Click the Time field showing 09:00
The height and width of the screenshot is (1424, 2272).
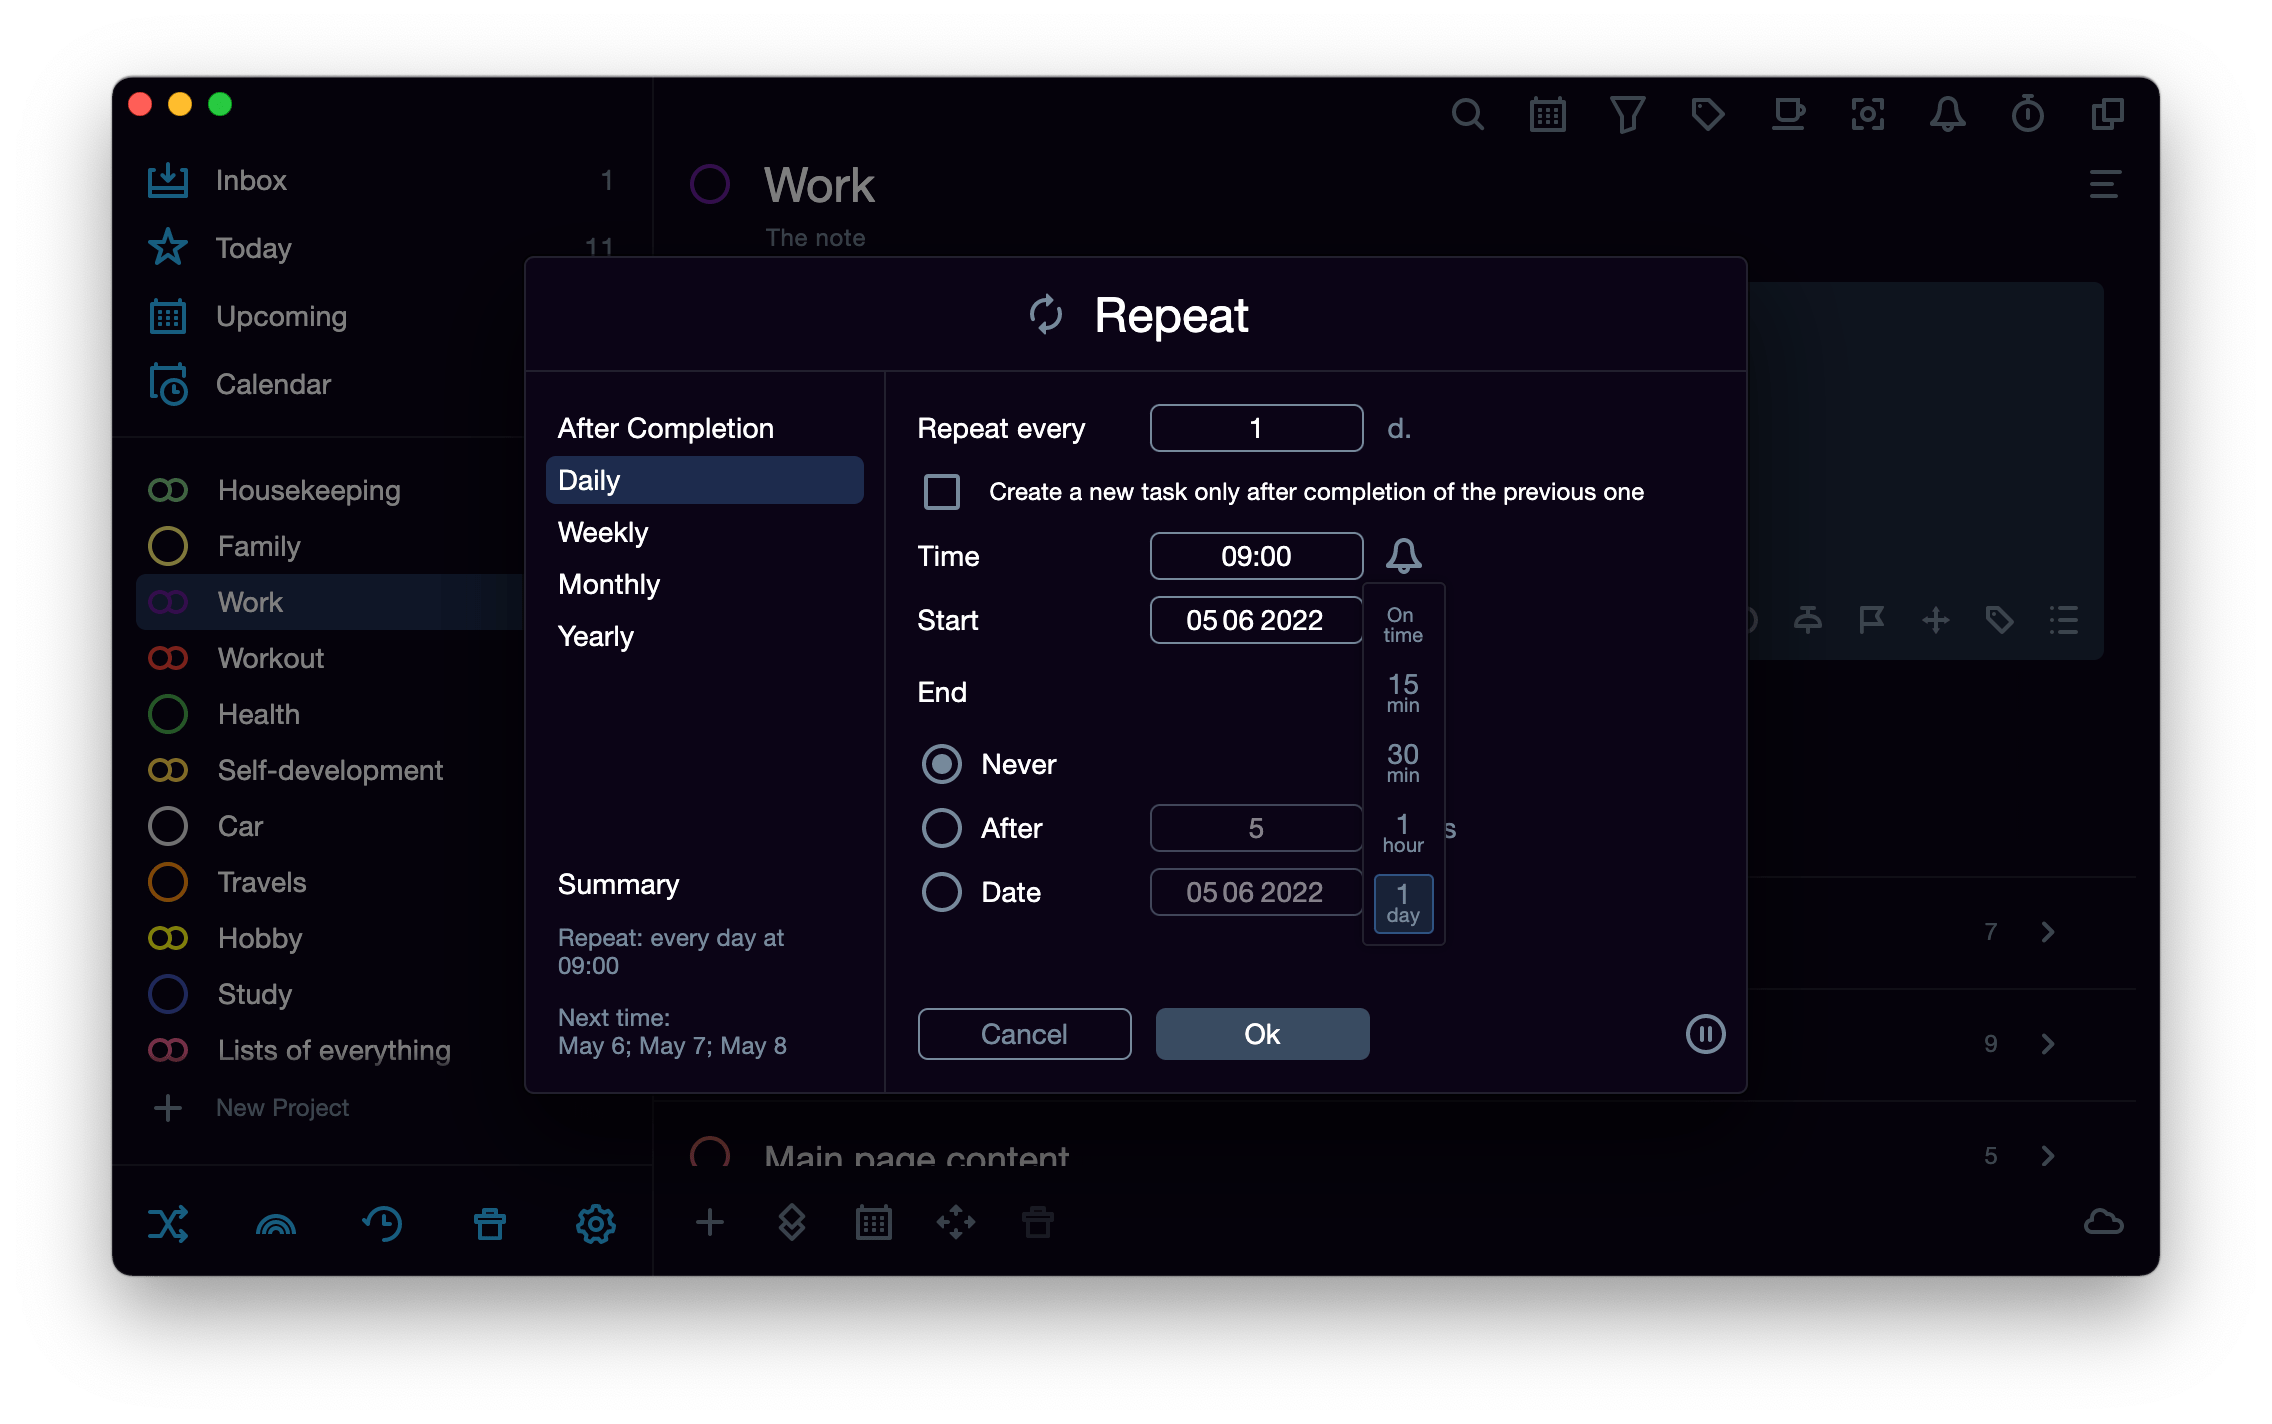(1256, 556)
